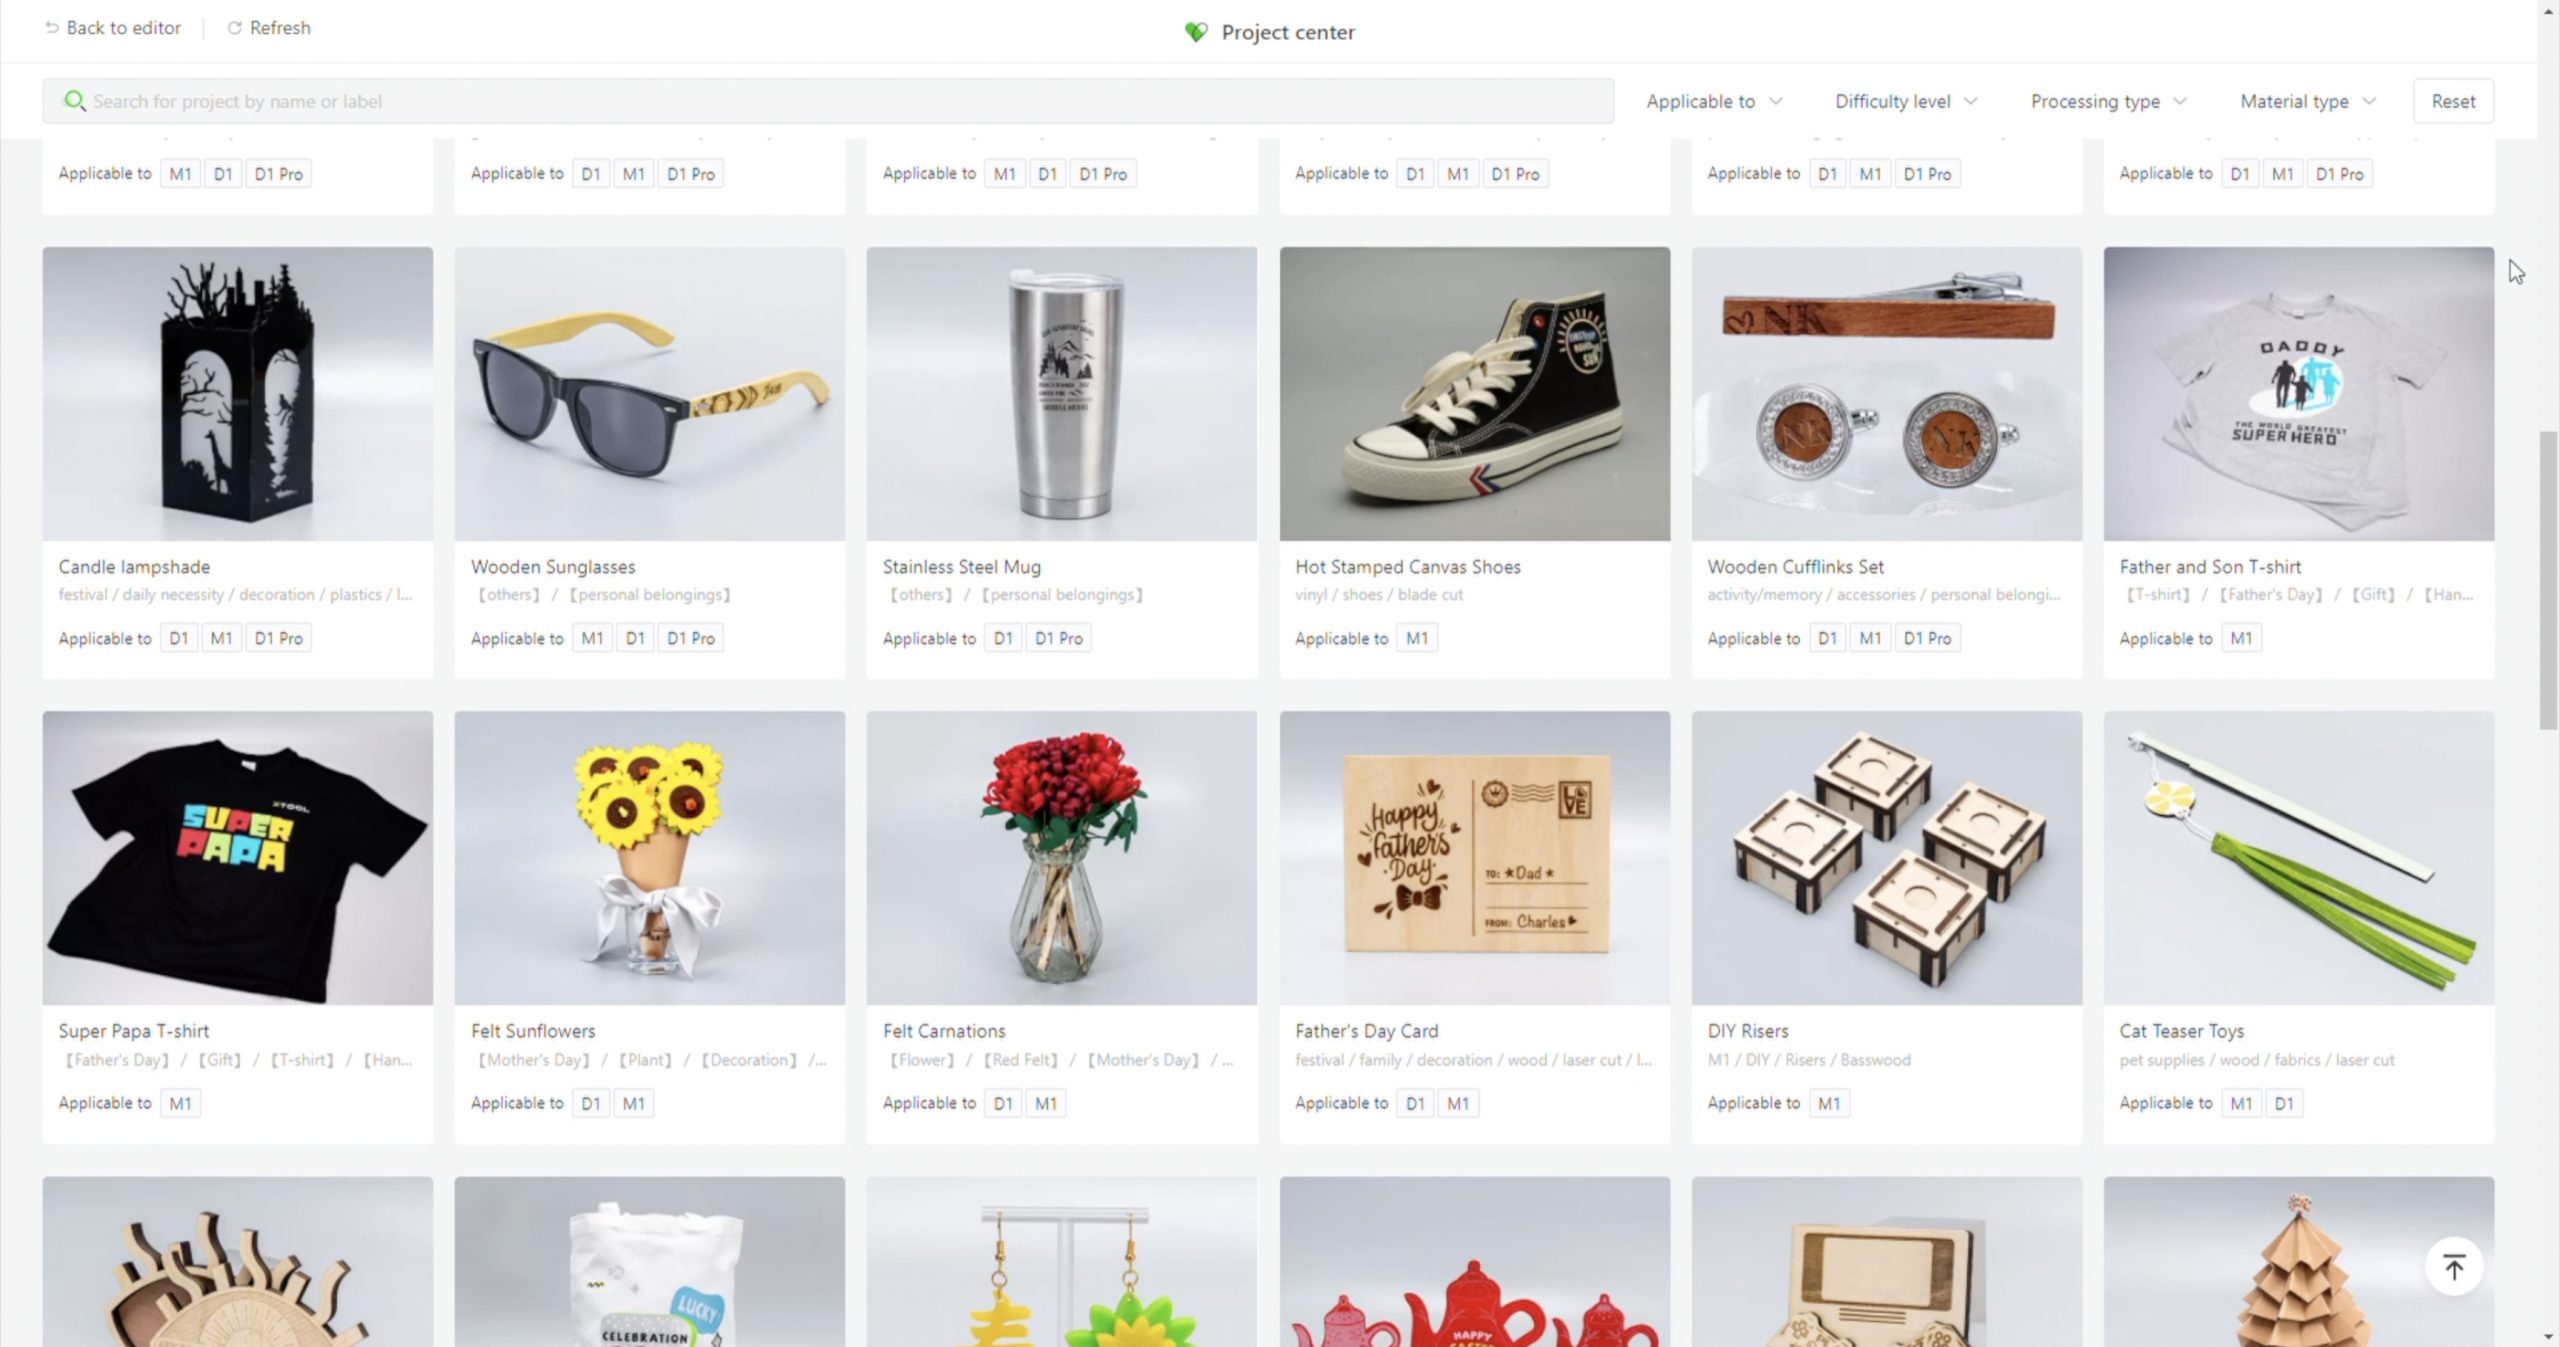Expand the Material type dropdown
The height and width of the screenshot is (1347, 2560).
pyautogui.click(x=2307, y=101)
